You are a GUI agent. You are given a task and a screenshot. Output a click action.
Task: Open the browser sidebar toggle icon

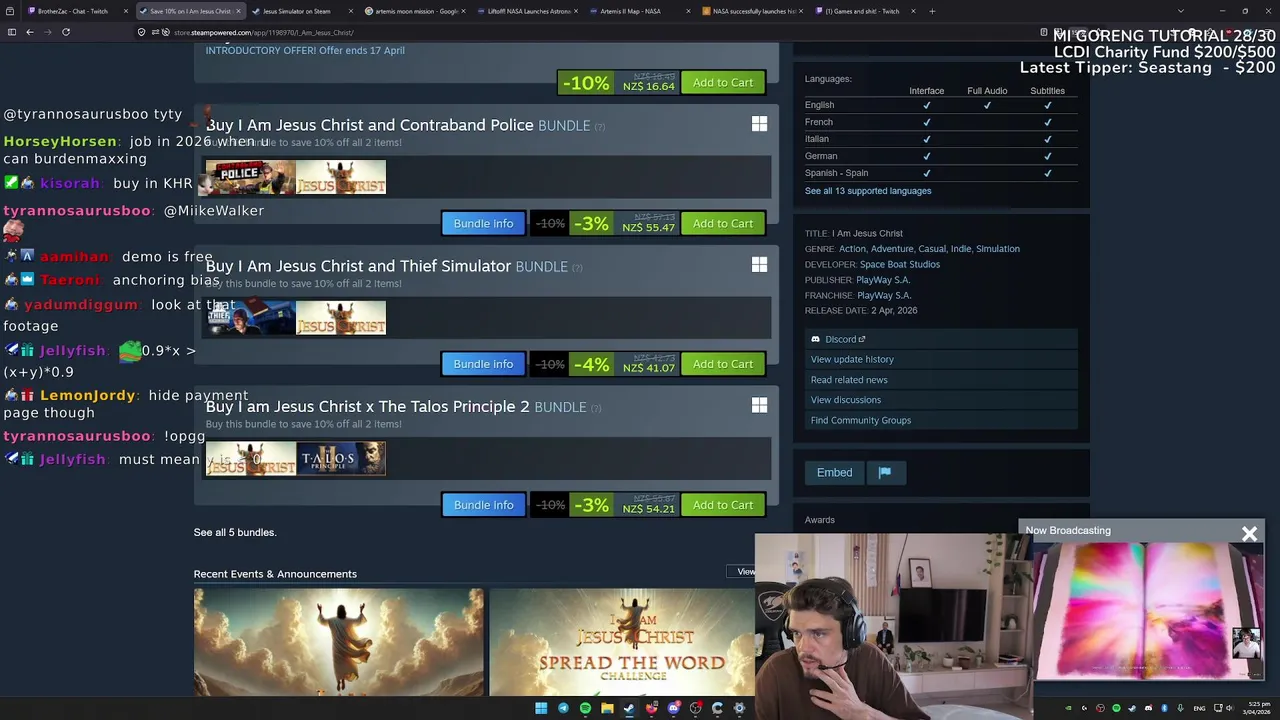coord(11,32)
